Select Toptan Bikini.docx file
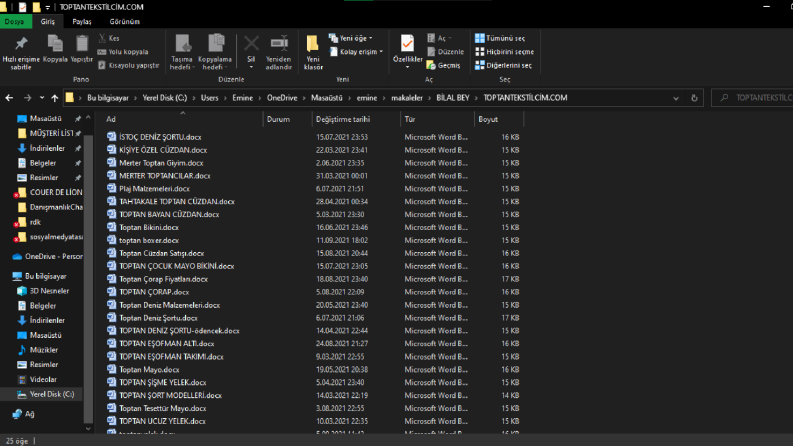 click(149, 228)
